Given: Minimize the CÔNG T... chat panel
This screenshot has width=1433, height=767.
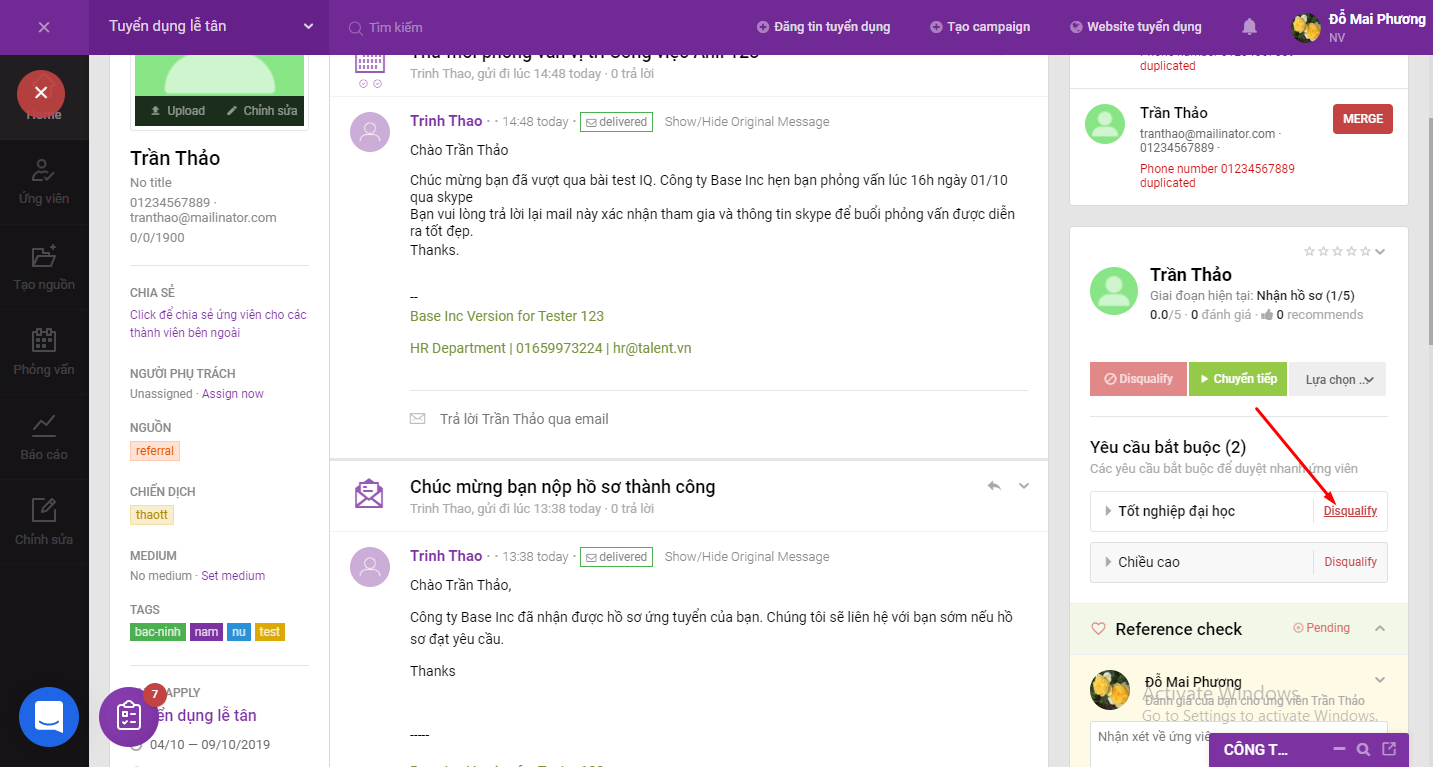Looking at the screenshot, I should click(x=1340, y=749).
